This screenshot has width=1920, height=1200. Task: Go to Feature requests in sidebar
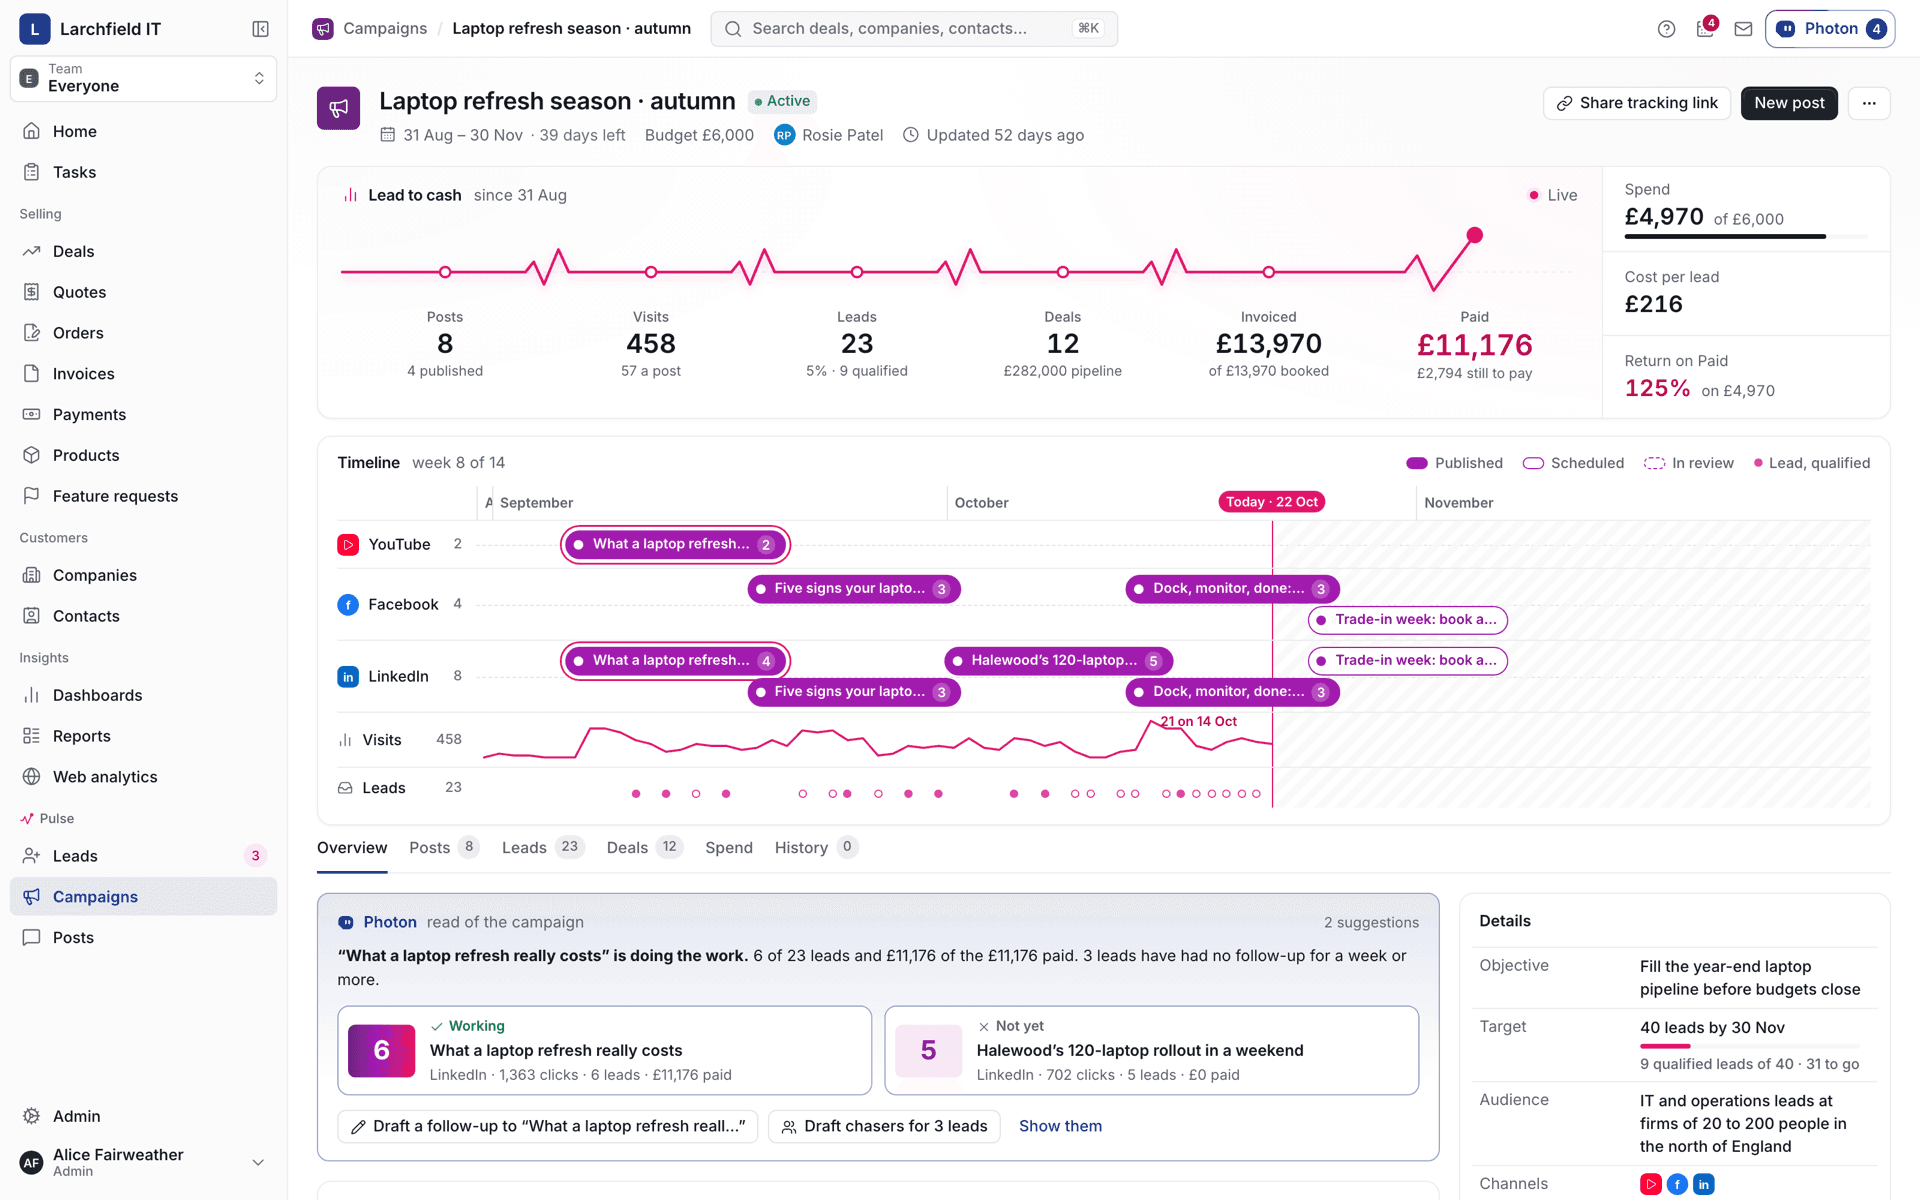pos(143,496)
